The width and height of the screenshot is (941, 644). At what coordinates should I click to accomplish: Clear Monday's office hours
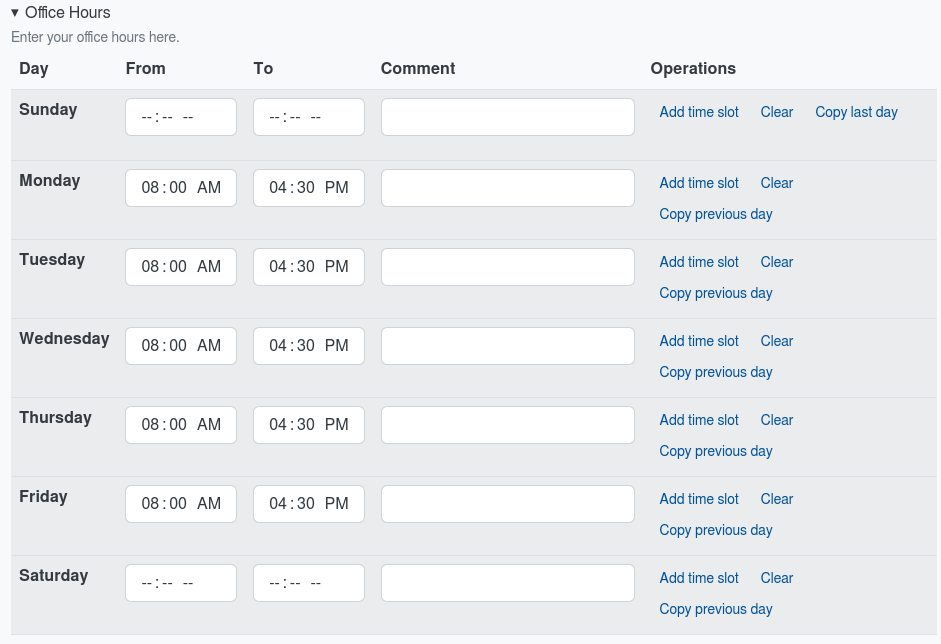click(x=777, y=183)
